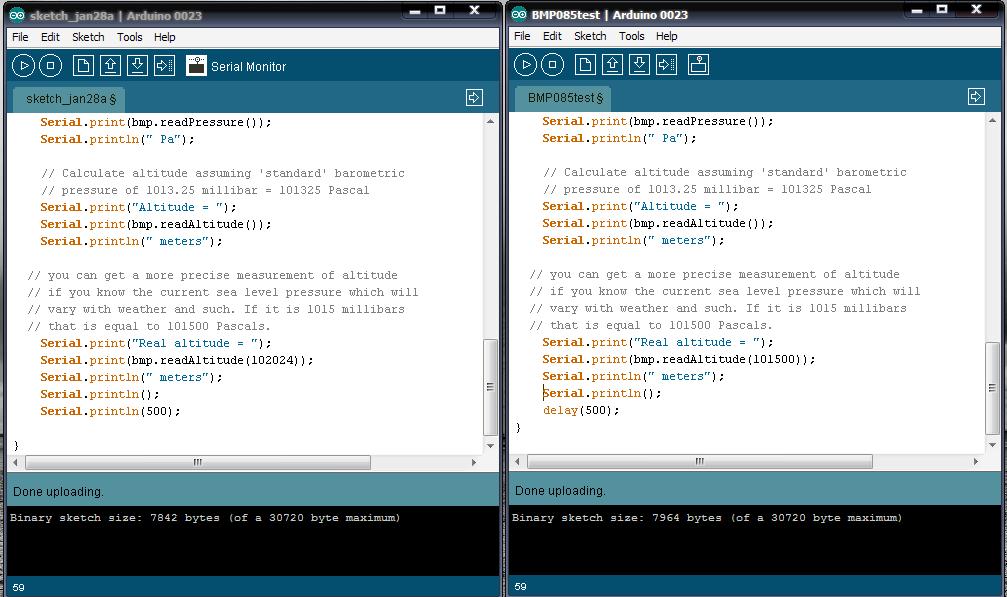Select the sketch_jan28a editor tab

tap(69, 99)
